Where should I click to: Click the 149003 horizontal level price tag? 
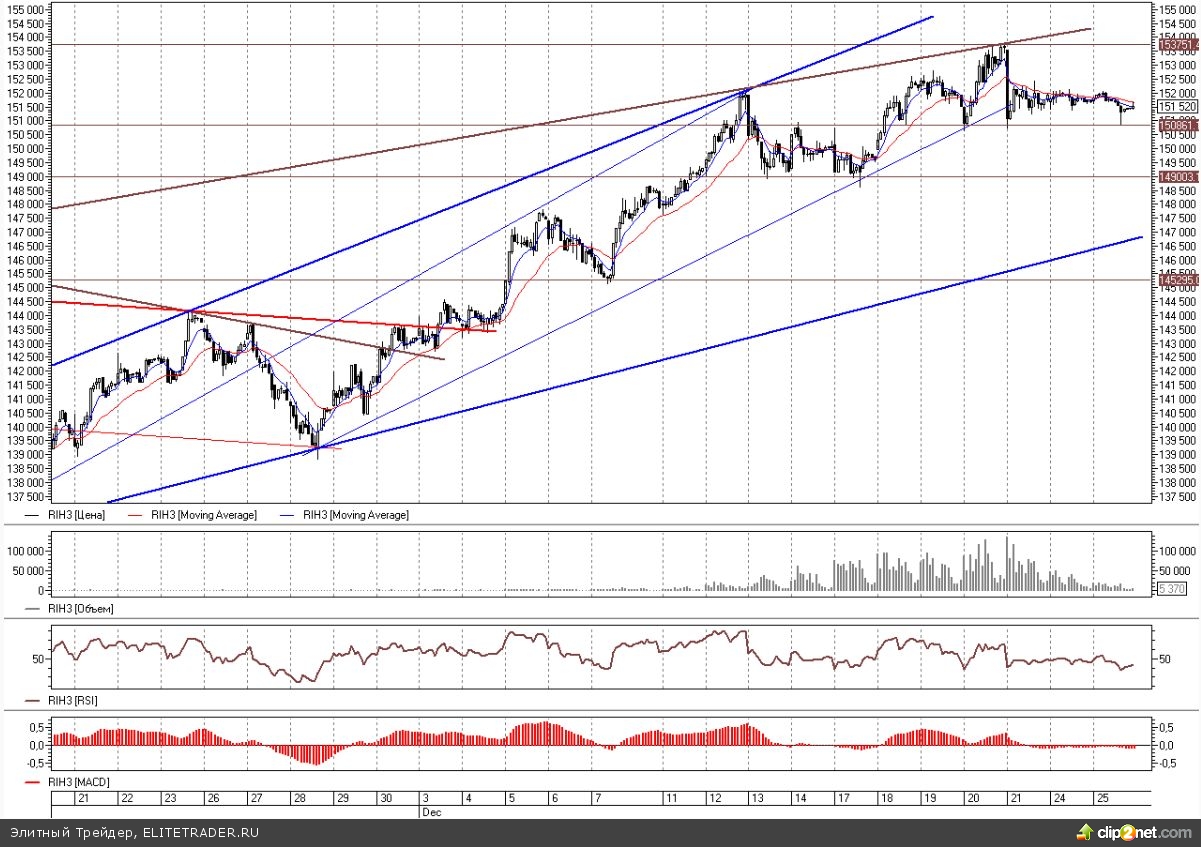(x=1176, y=176)
